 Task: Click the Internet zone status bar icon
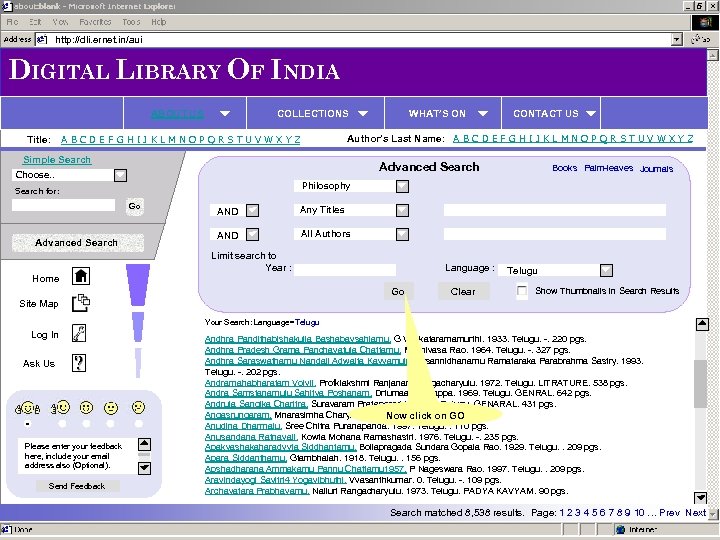click(621, 529)
